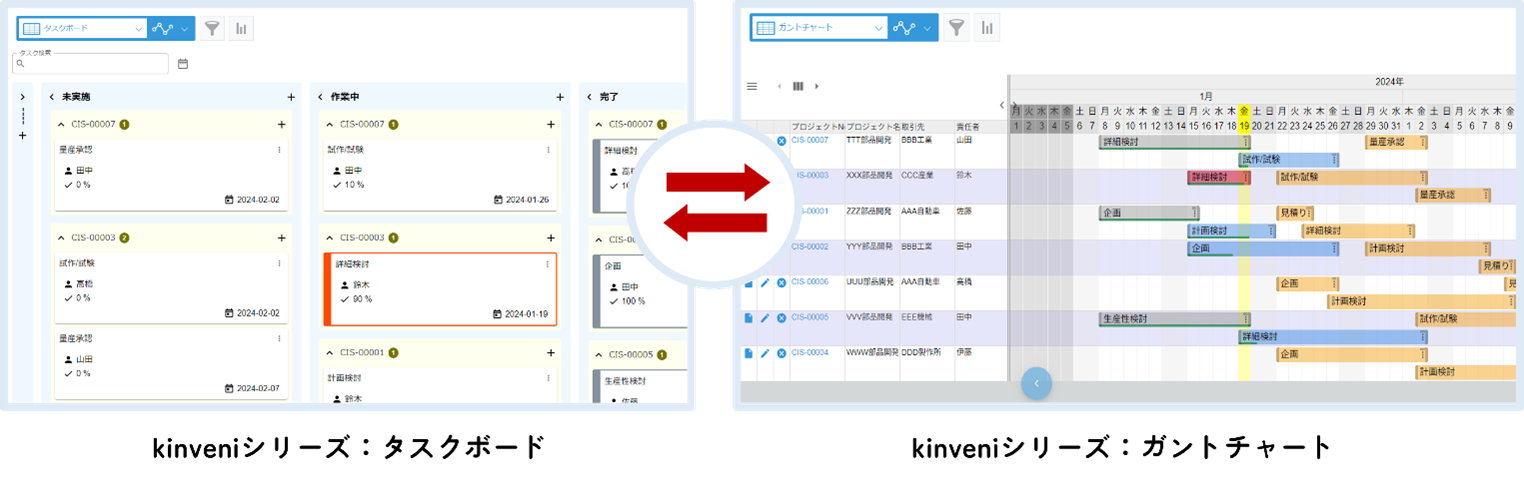The image size is (1524, 481).
Task: Open the ガントチャート view dropdown
Action: click(x=820, y=28)
